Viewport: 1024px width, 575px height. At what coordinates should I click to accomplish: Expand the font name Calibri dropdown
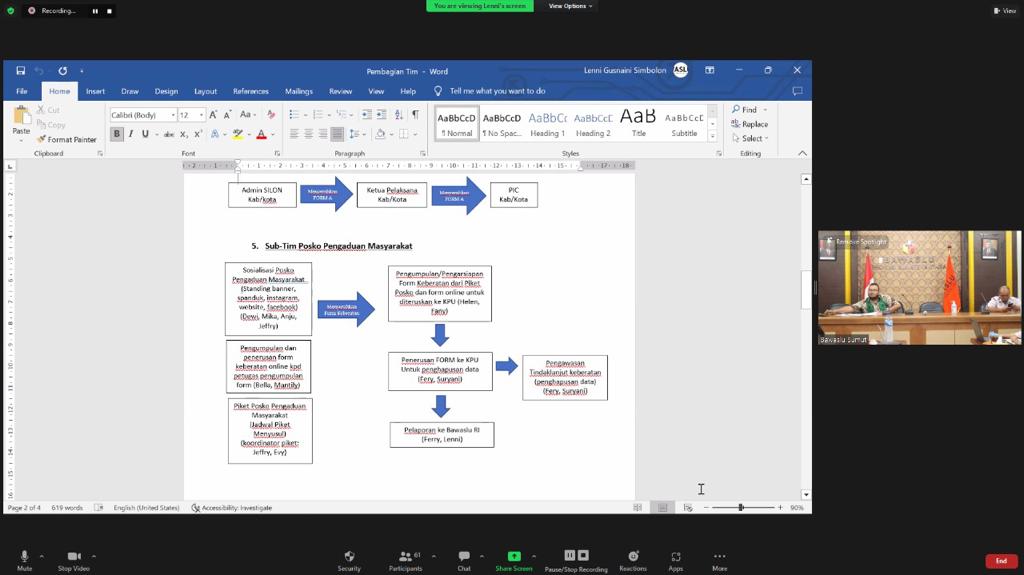click(173, 116)
